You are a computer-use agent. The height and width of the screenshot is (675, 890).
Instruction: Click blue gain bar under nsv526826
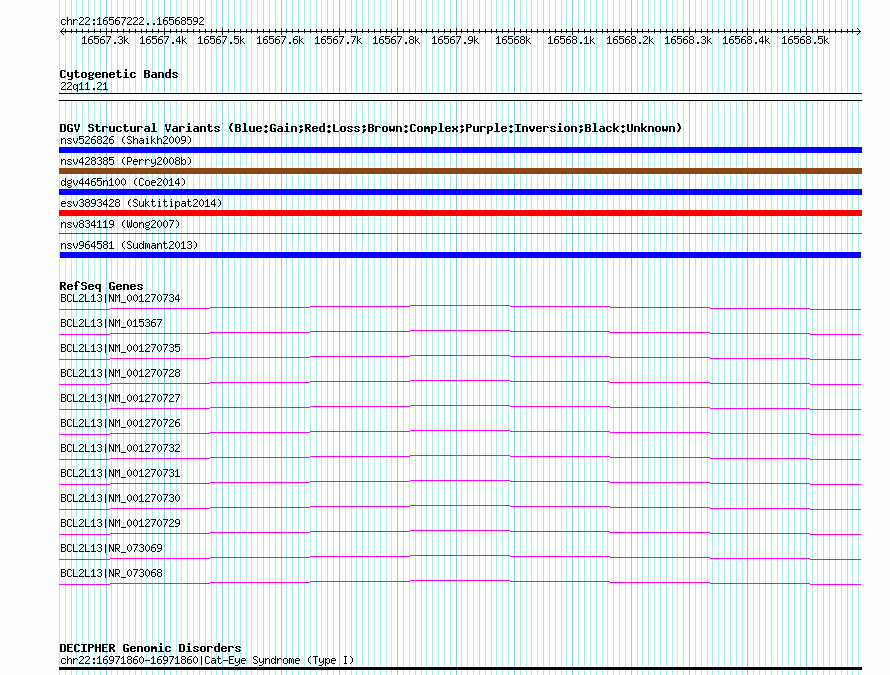(x=460, y=150)
